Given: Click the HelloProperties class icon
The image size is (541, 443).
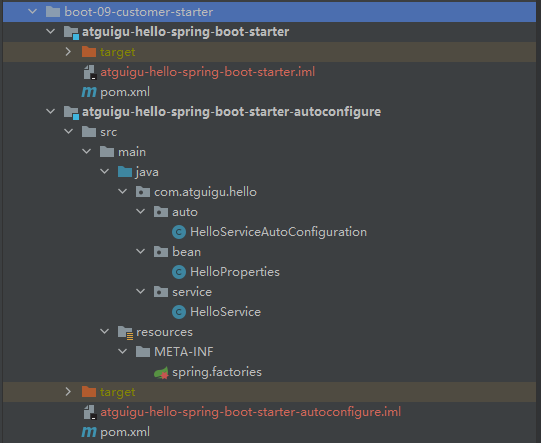Looking at the screenshot, I should click(179, 272).
